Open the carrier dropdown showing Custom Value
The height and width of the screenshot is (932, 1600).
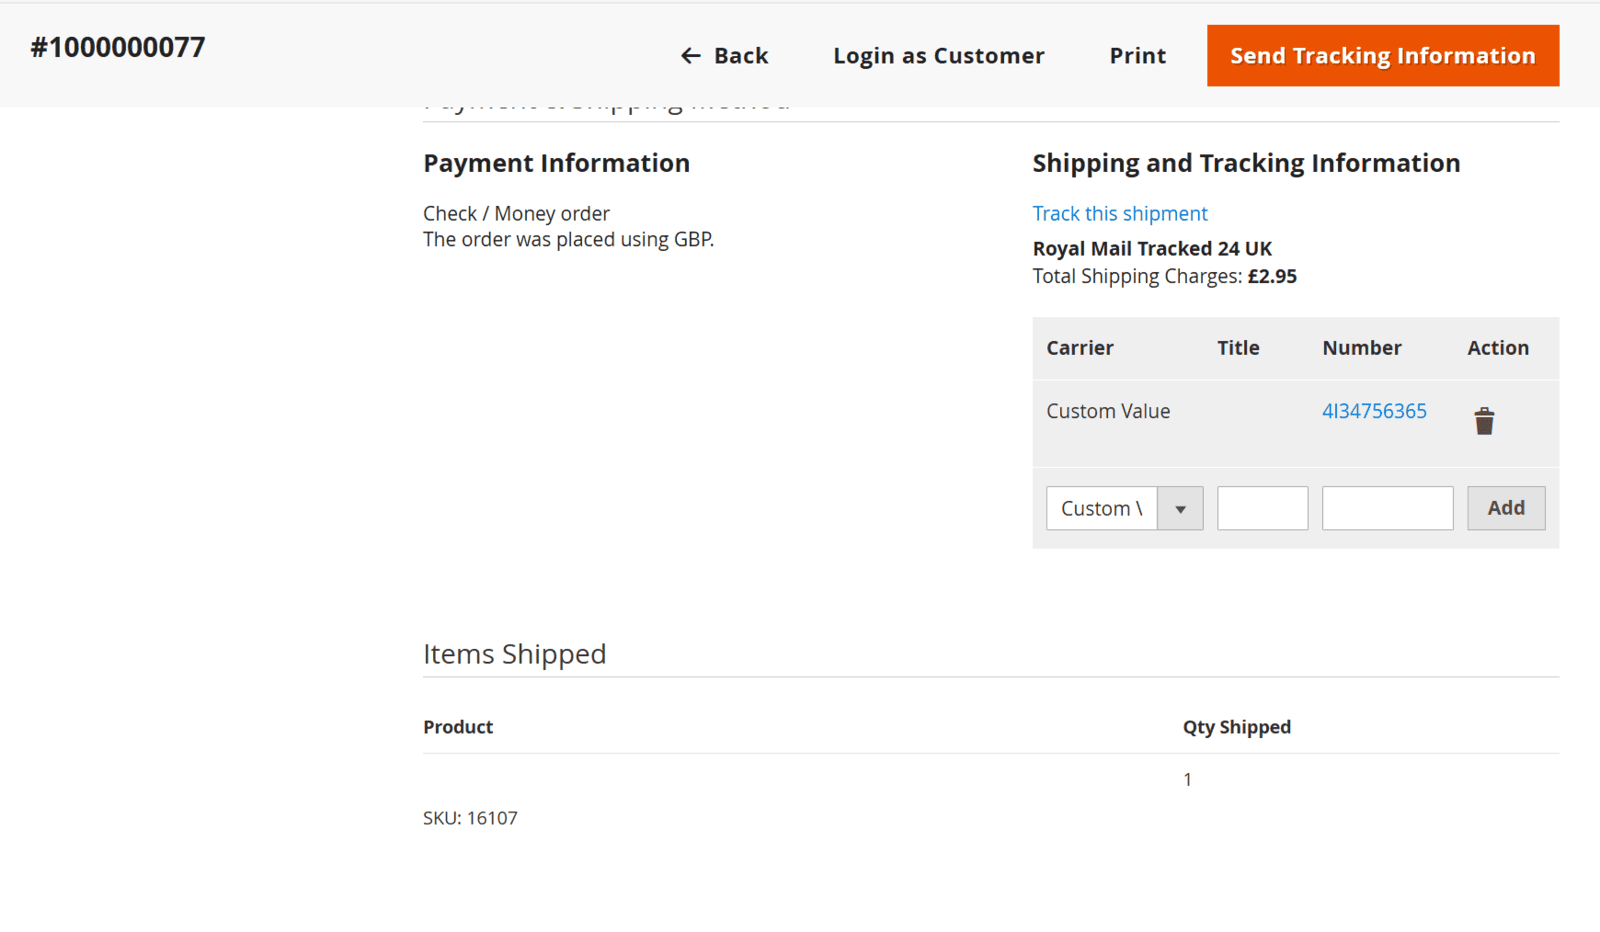(1124, 509)
